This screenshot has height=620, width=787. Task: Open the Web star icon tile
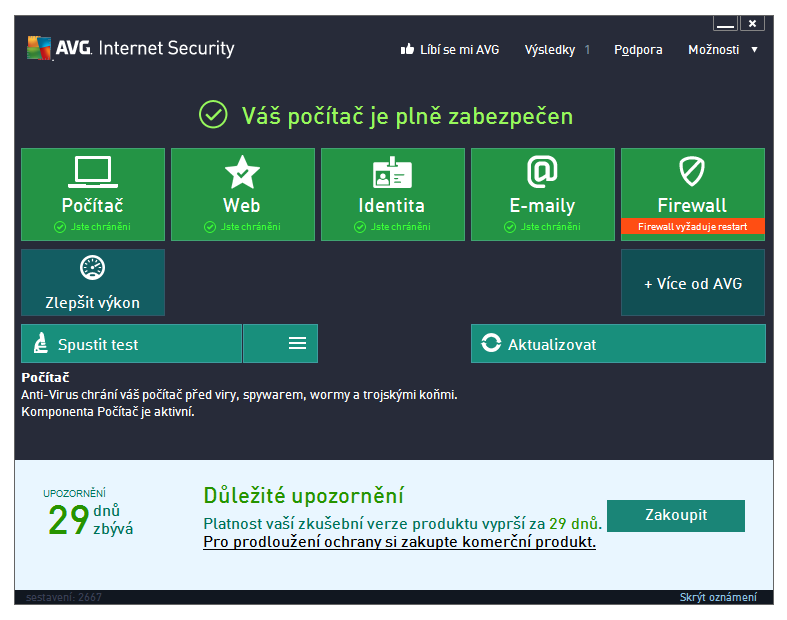[242, 172]
